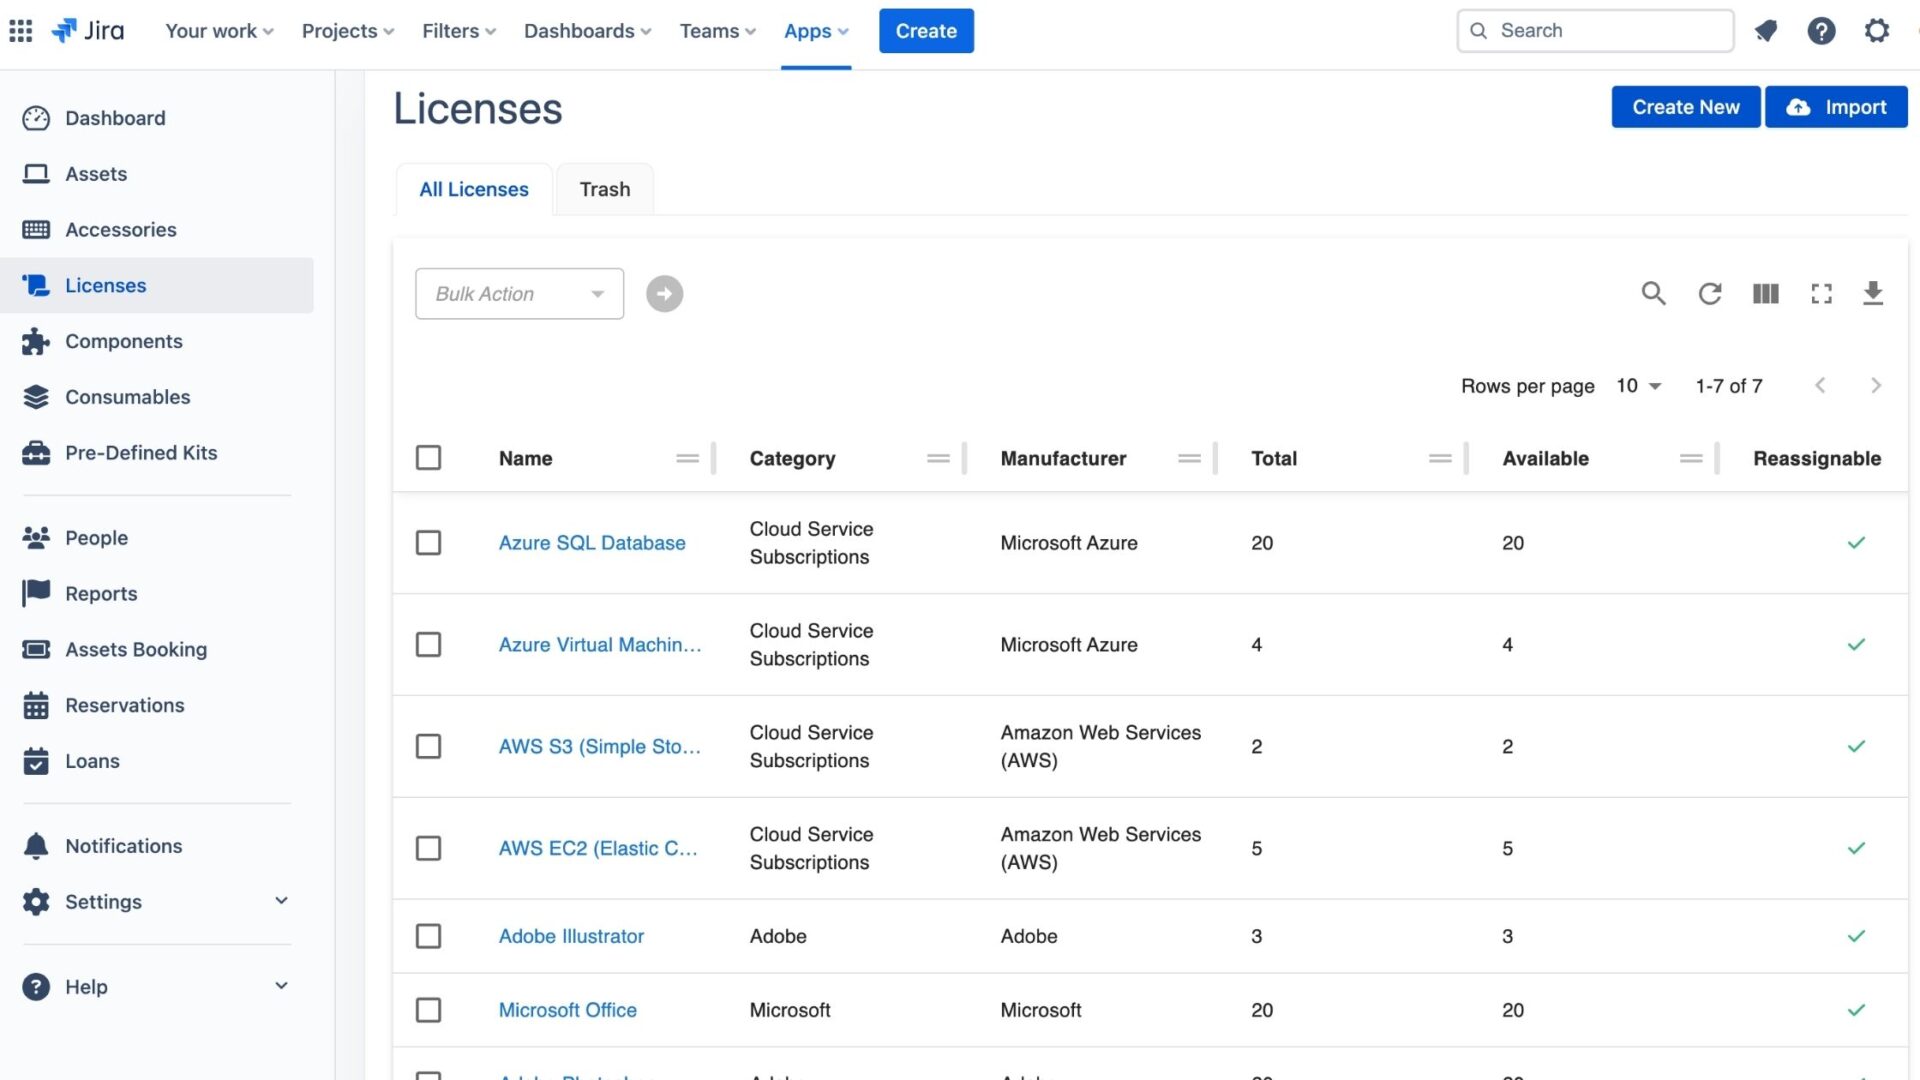
Task: Click the Name column drag handle
Action: [x=687, y=458]
